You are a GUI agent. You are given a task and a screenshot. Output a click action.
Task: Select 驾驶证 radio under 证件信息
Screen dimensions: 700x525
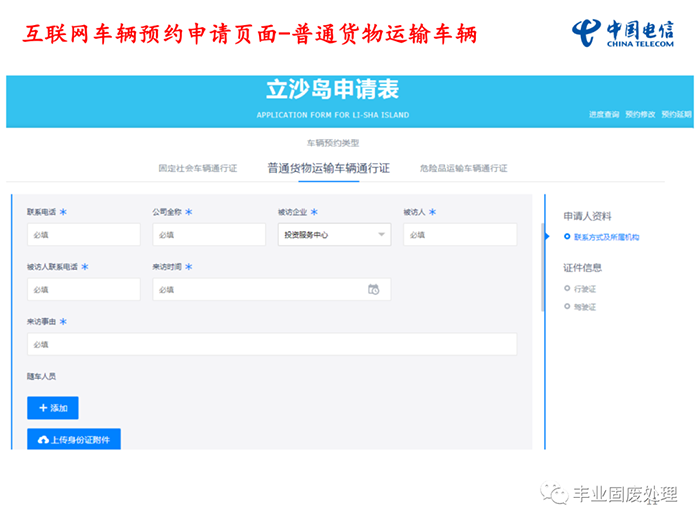coord(567,306)
